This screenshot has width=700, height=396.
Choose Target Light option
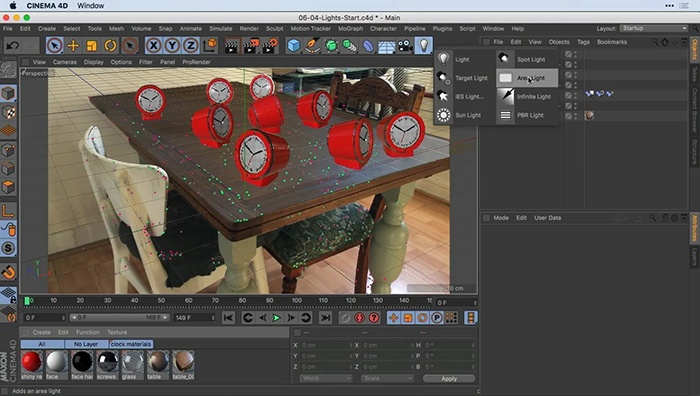[x=465, y=78]
